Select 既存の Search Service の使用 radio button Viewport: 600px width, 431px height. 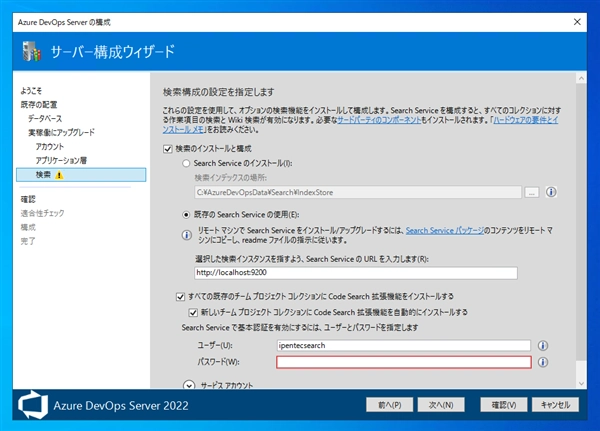point(186,215)
